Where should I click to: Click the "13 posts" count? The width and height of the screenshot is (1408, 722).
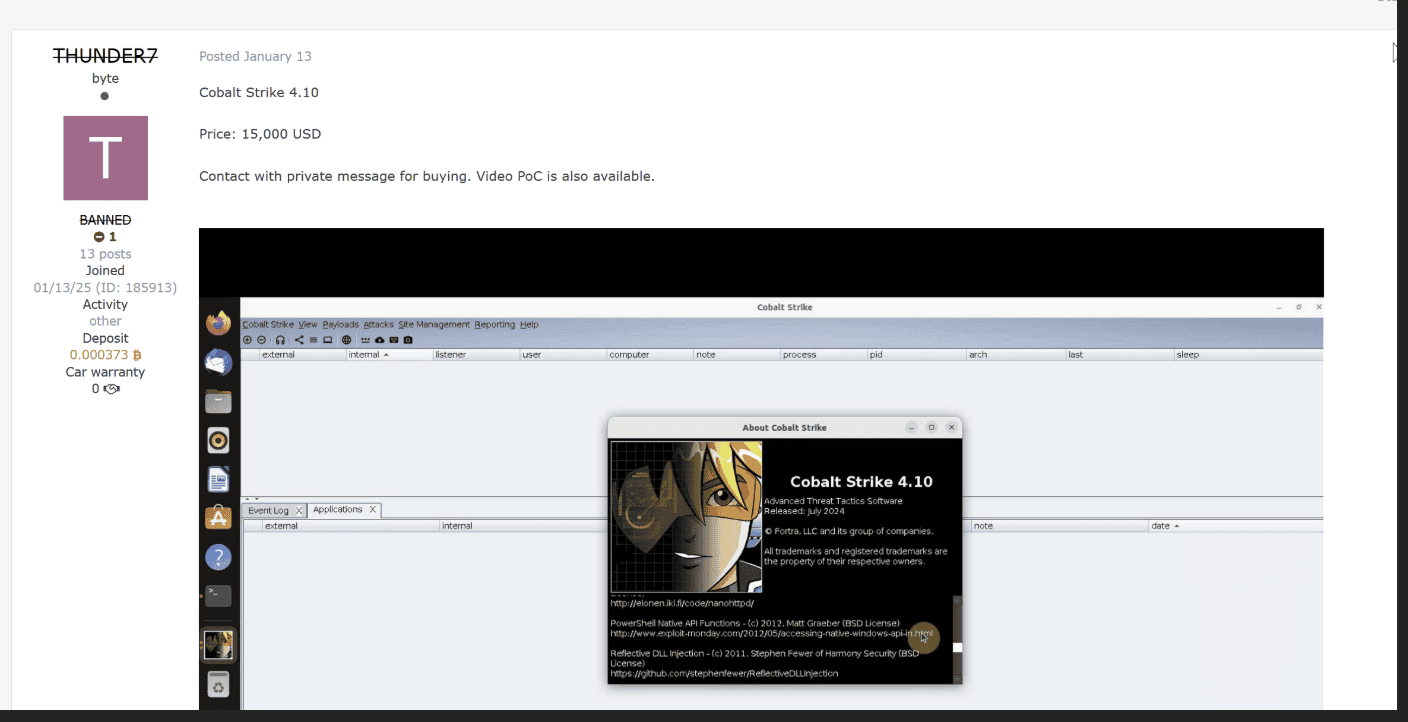pyautogui.click(x=105, y=254)
